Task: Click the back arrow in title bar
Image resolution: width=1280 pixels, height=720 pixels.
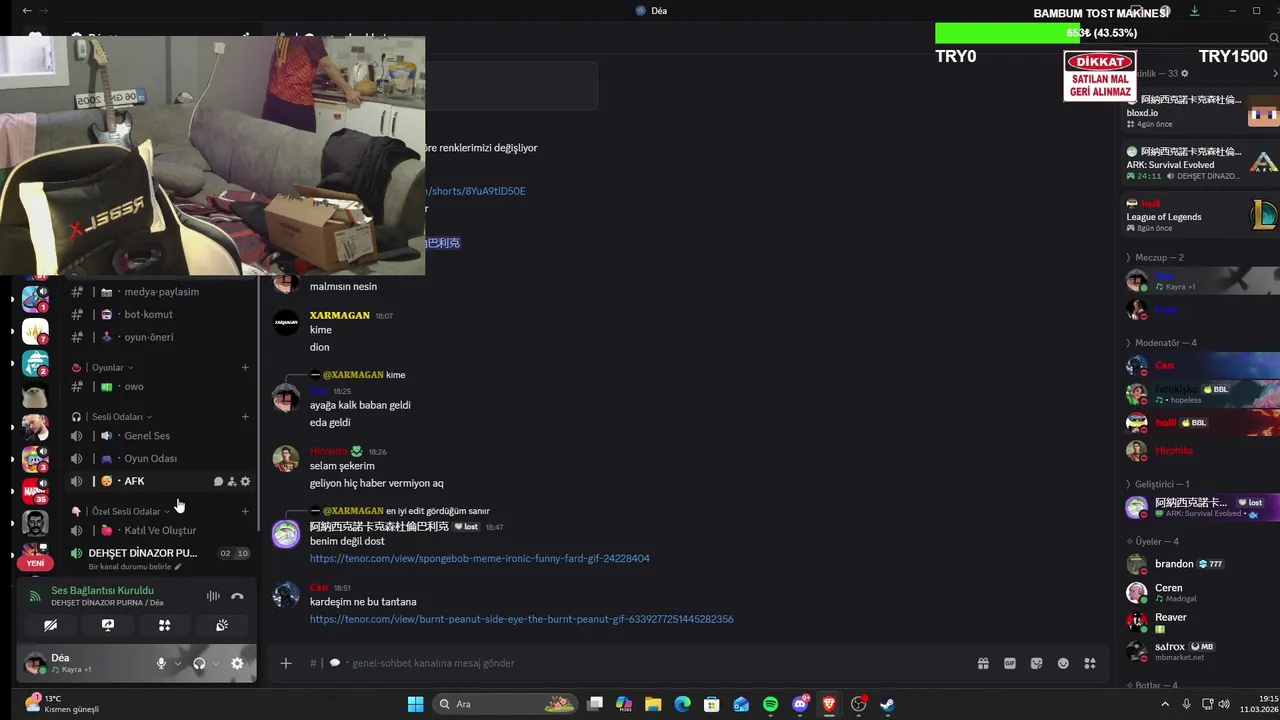Action: point(27,11)
